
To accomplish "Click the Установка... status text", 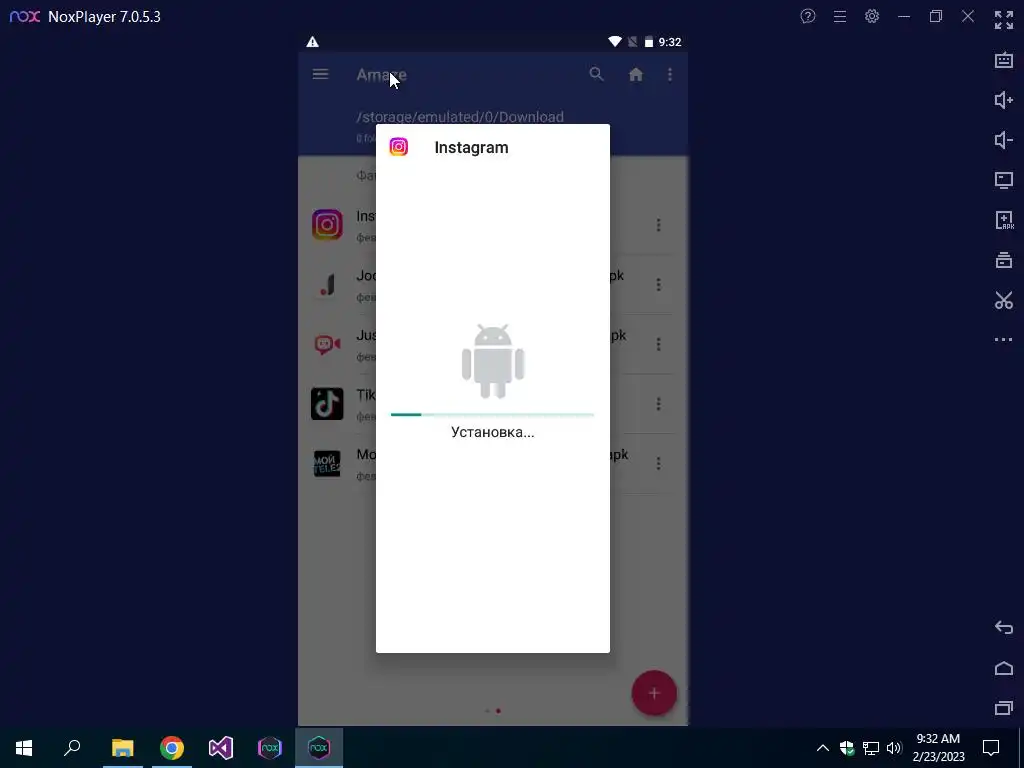I will (x=492, y=432).
